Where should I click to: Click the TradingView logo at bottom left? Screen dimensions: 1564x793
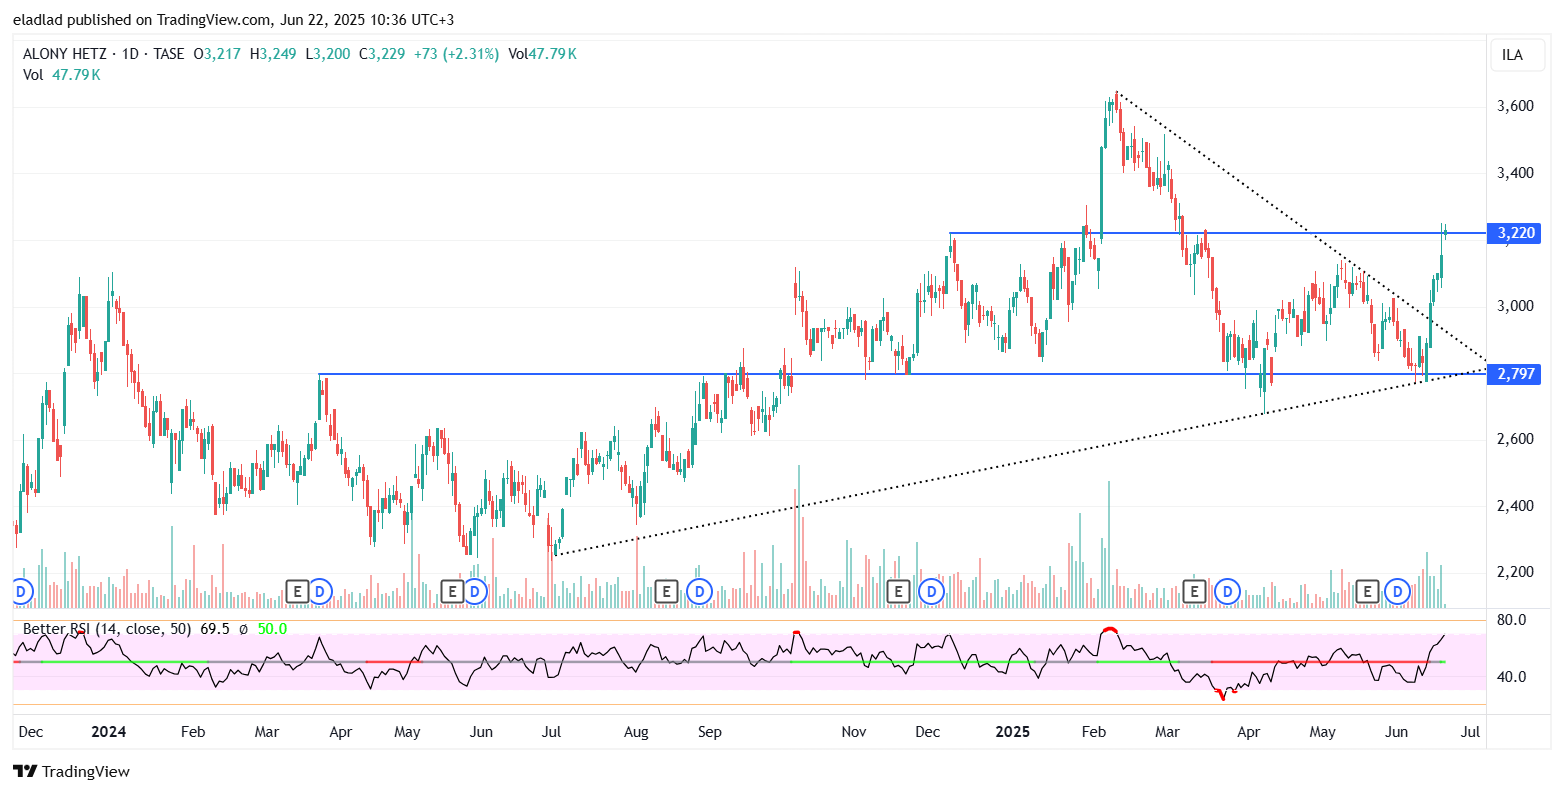[x=71, y=771]
